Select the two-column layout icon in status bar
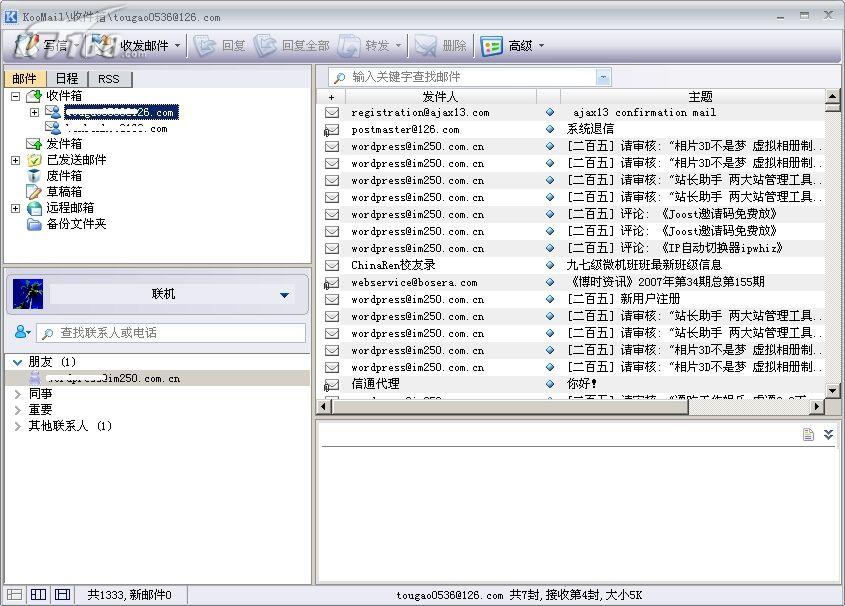Viewport: 845px width, 606px height. point(38,595)
